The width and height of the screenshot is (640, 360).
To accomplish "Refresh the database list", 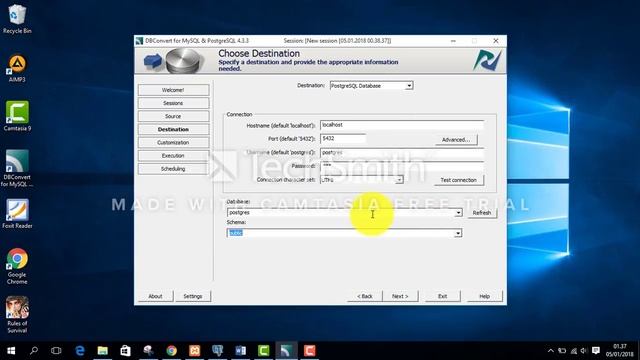I will [x=482, y=213].
